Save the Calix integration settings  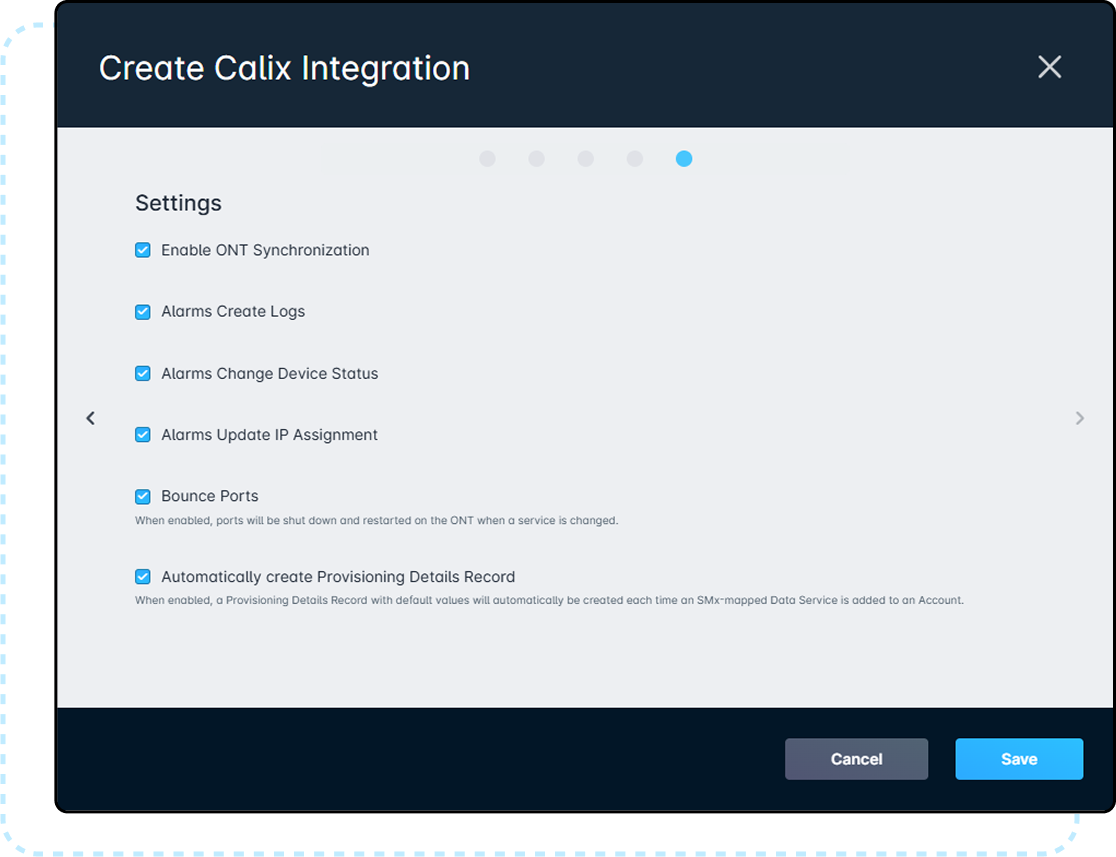[1019, 759]
